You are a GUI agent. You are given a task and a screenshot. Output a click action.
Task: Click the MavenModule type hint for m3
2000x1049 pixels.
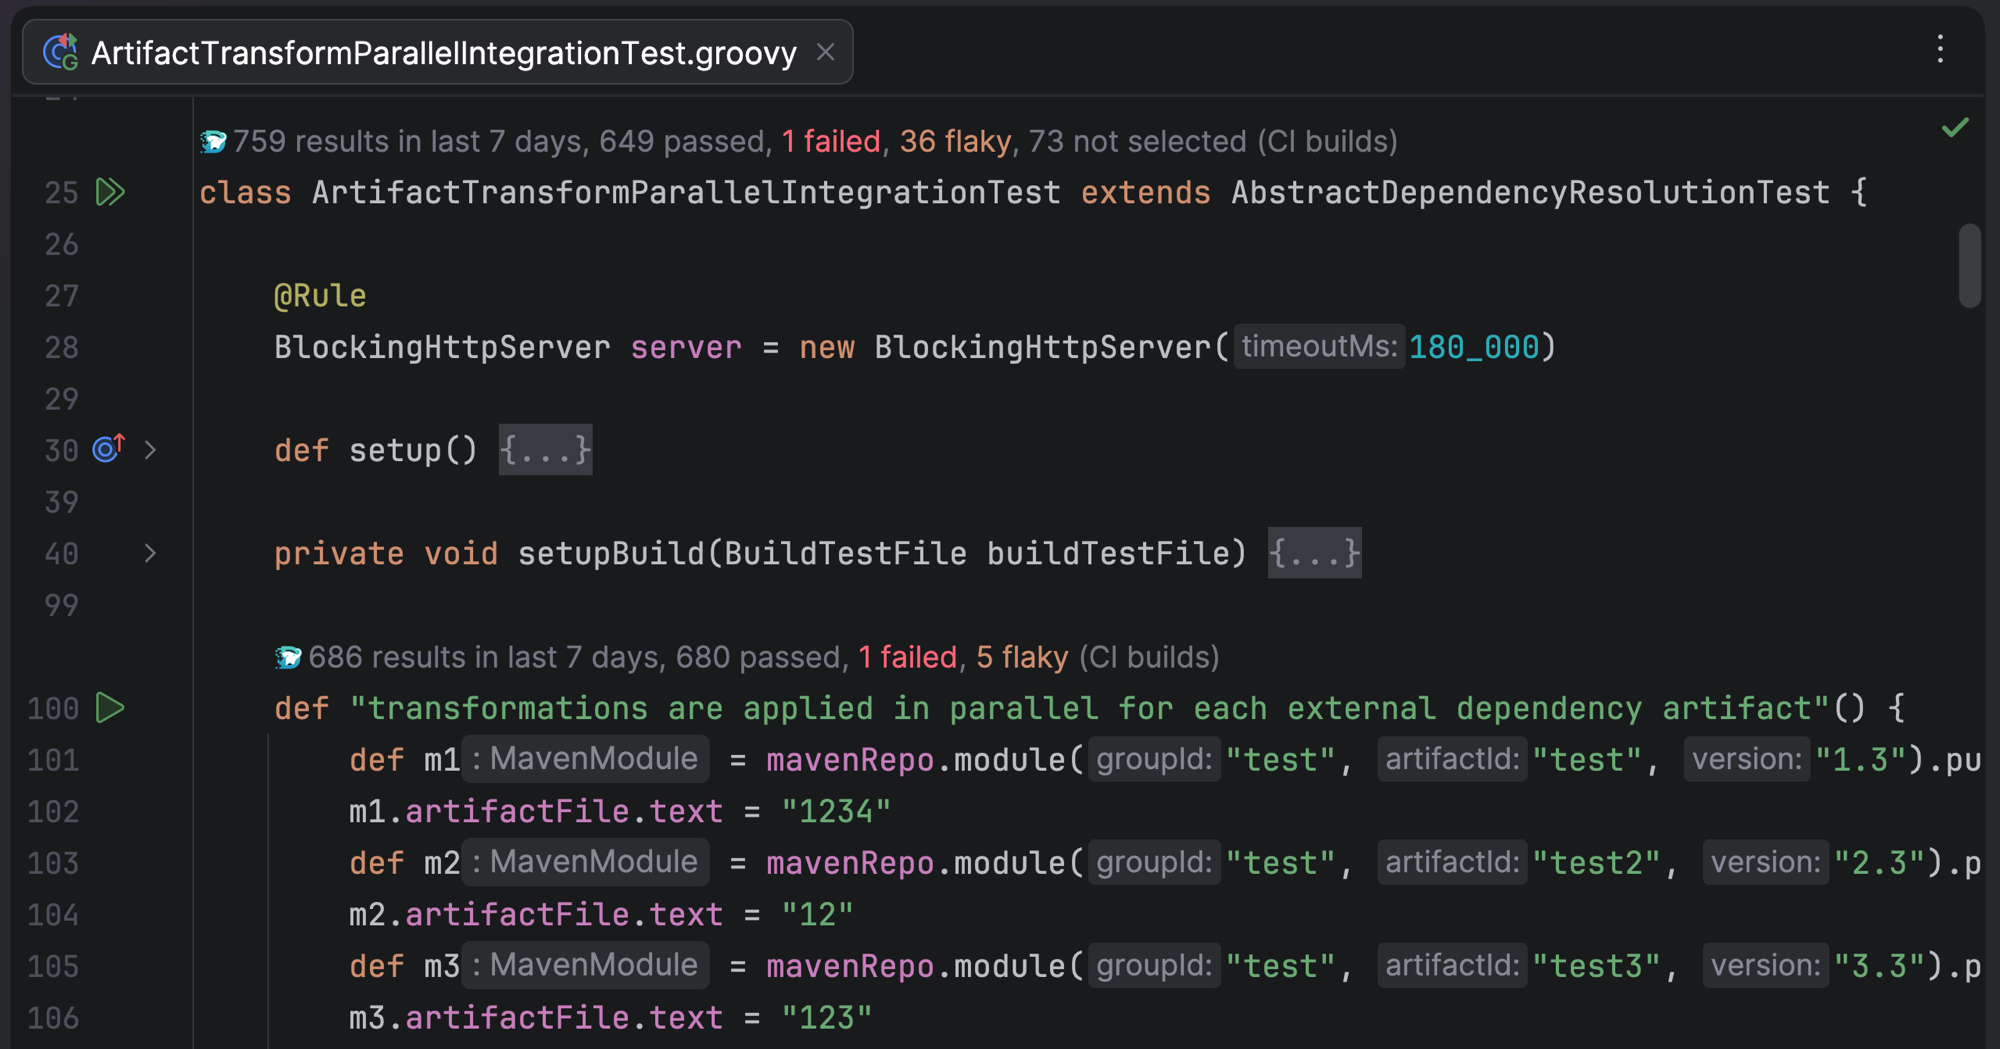click(x=586, y=965)
